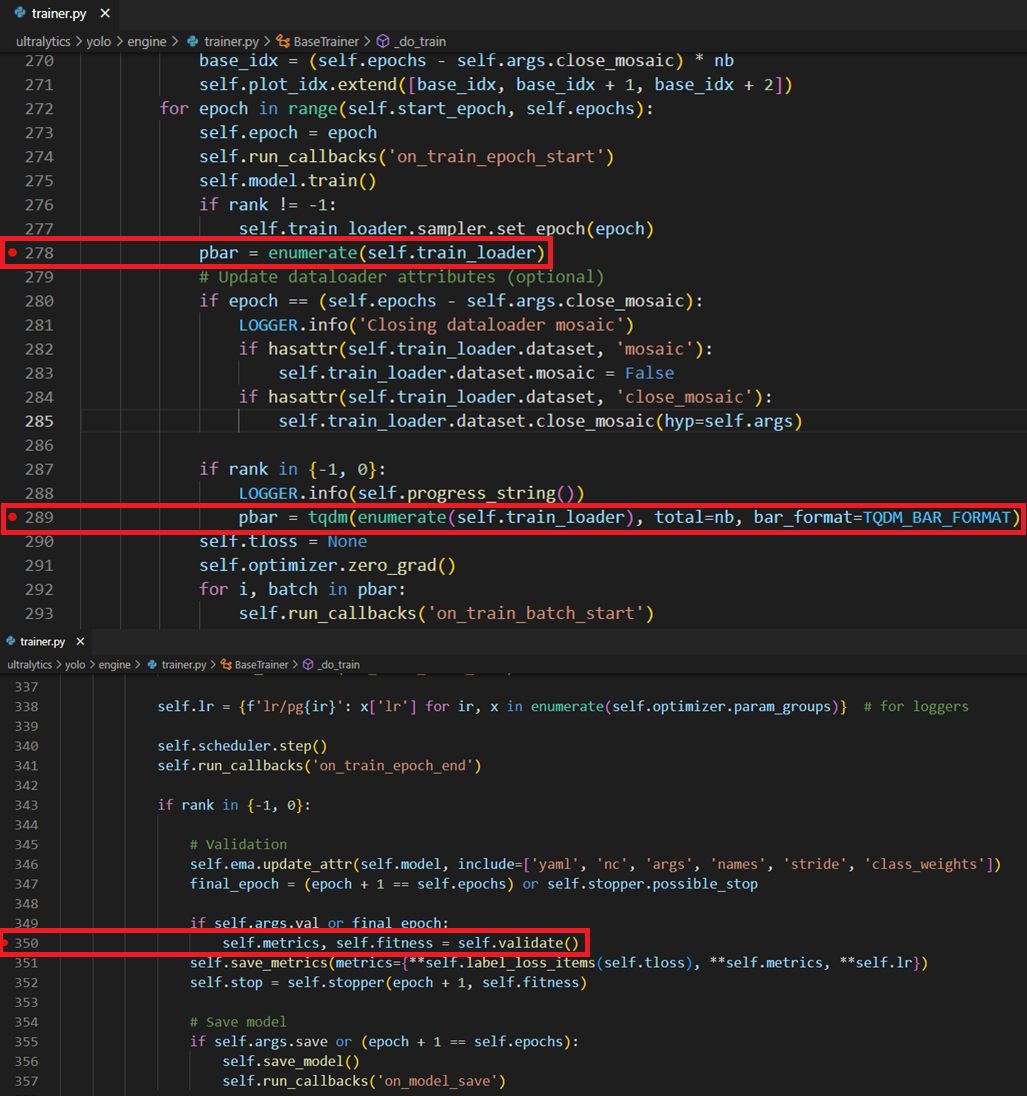Click 'False' value on line 283

(649, 373)
